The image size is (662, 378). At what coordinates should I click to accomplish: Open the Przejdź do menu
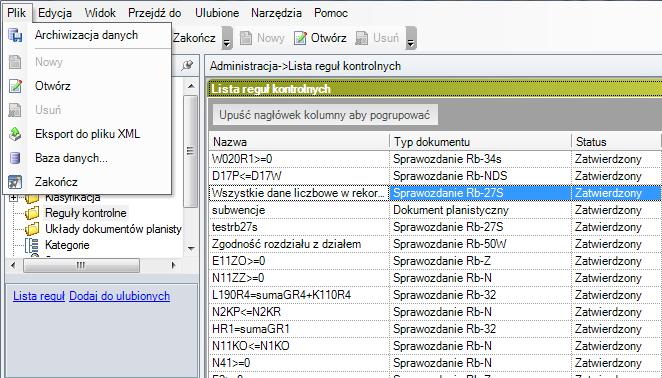coord(155,13)
